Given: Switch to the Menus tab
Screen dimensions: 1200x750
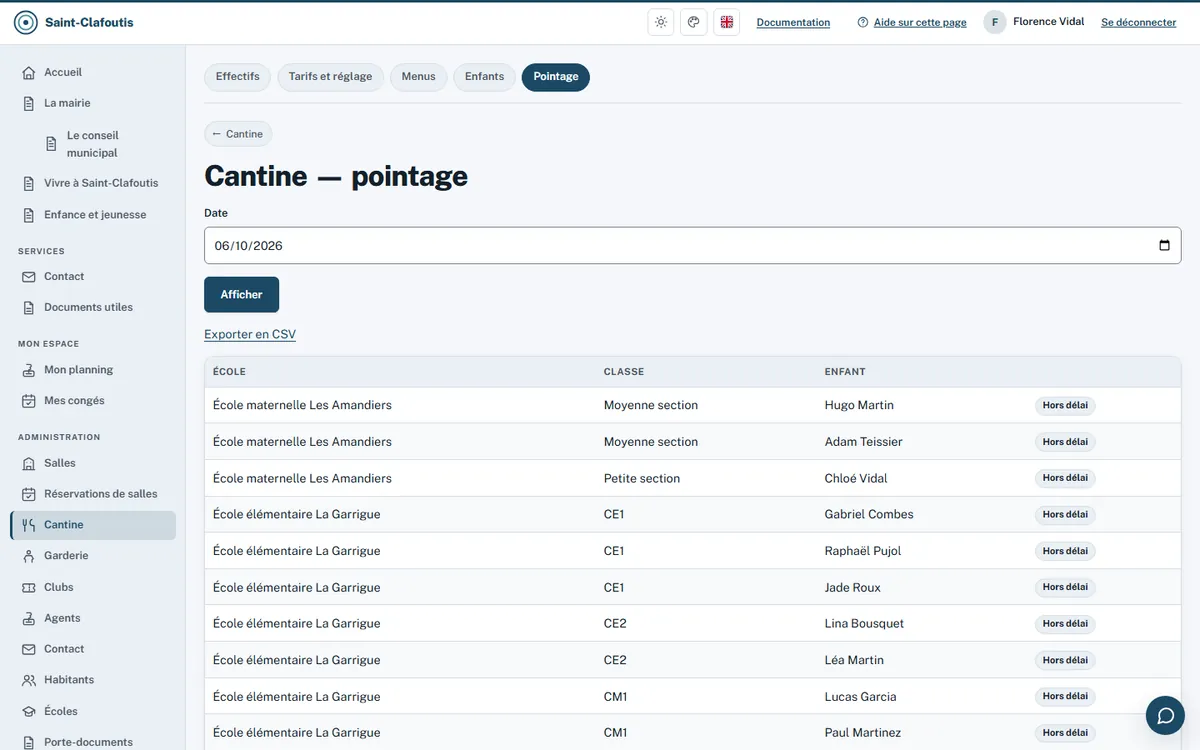Looking at the screenshot, I should tap(418, 77).
